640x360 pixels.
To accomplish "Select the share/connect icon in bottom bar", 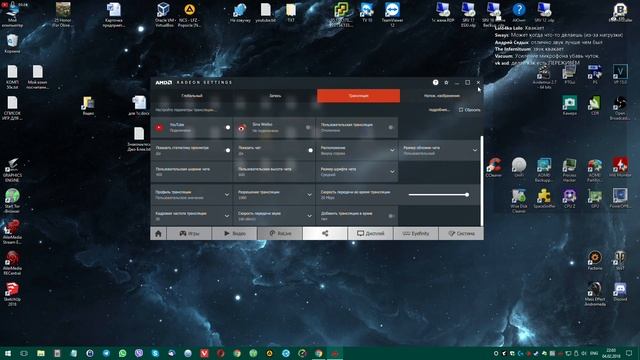I will (325, 233).
